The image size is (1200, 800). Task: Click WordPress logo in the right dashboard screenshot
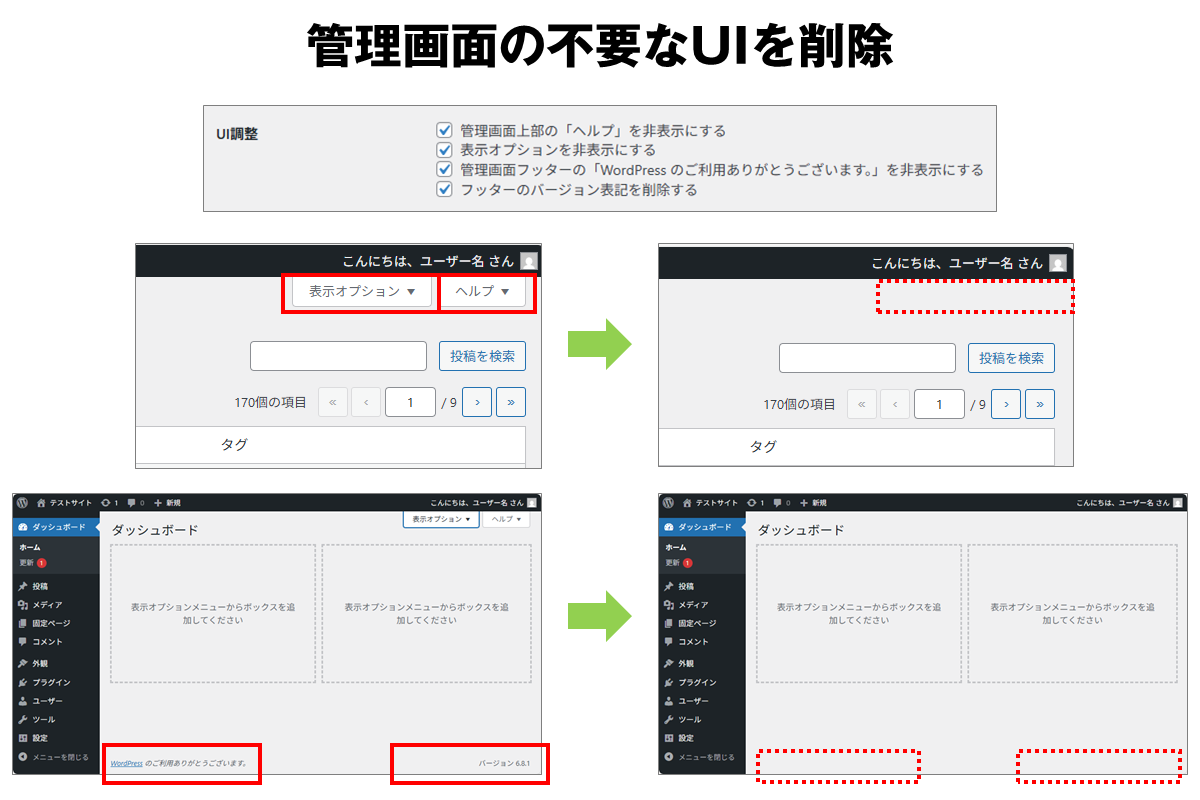tap(669, 502)
